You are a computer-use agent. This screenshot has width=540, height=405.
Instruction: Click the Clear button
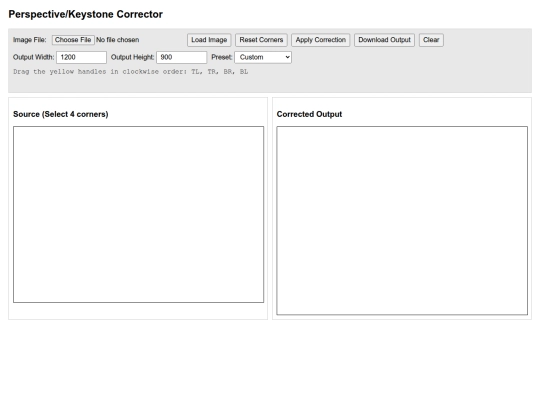pos(431,40)
